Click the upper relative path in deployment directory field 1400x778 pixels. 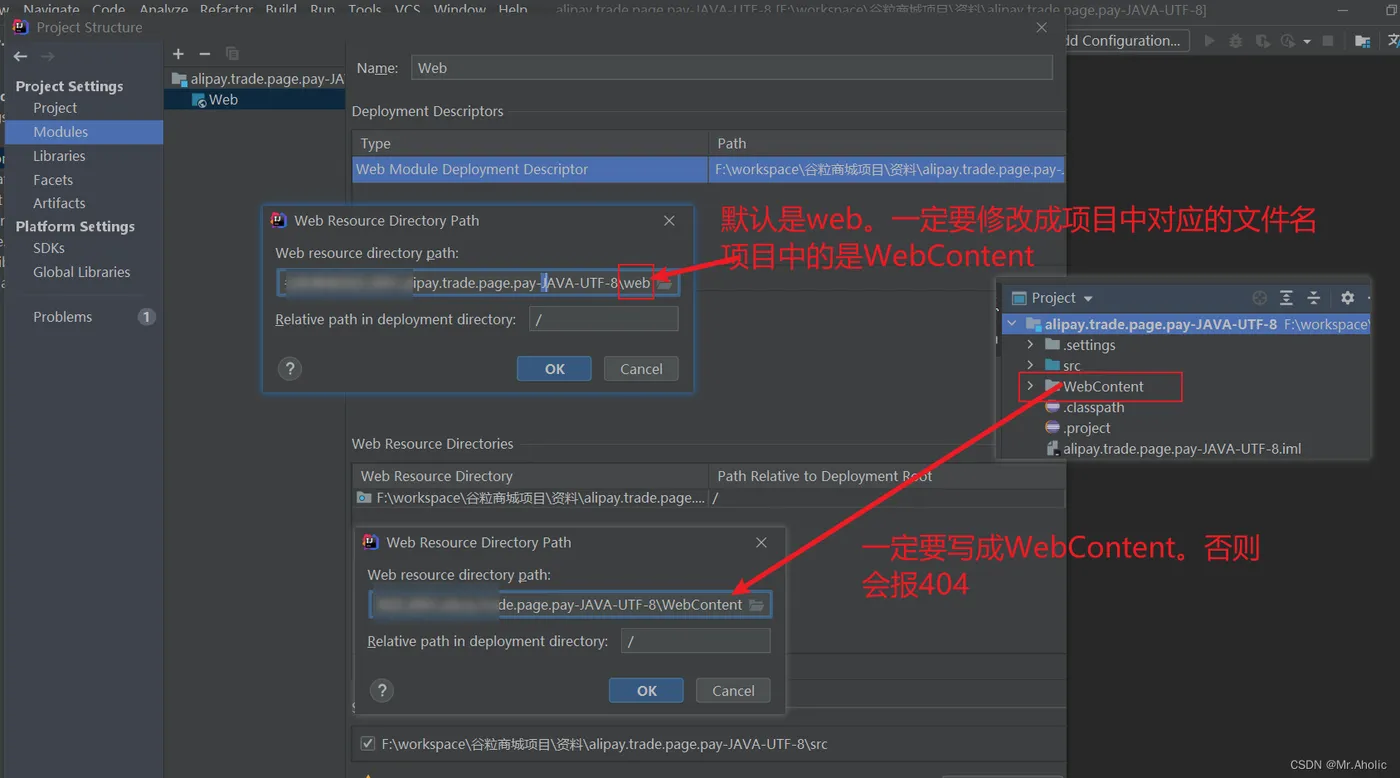pos(604,320)
